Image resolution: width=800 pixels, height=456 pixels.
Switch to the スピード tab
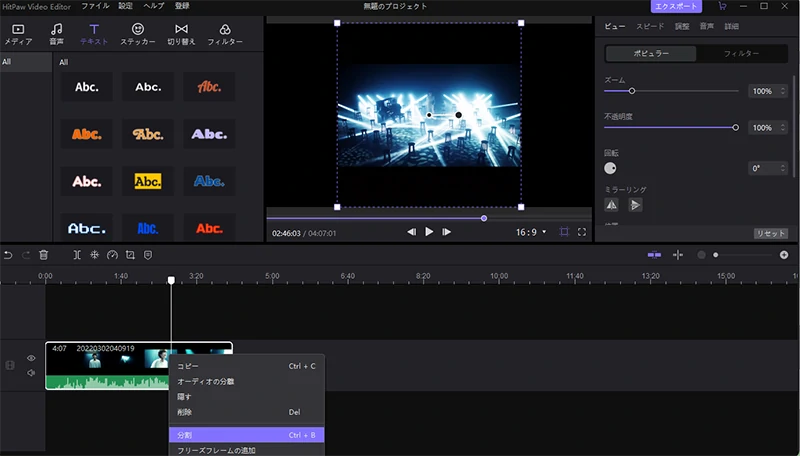click(x=650, y=27)
